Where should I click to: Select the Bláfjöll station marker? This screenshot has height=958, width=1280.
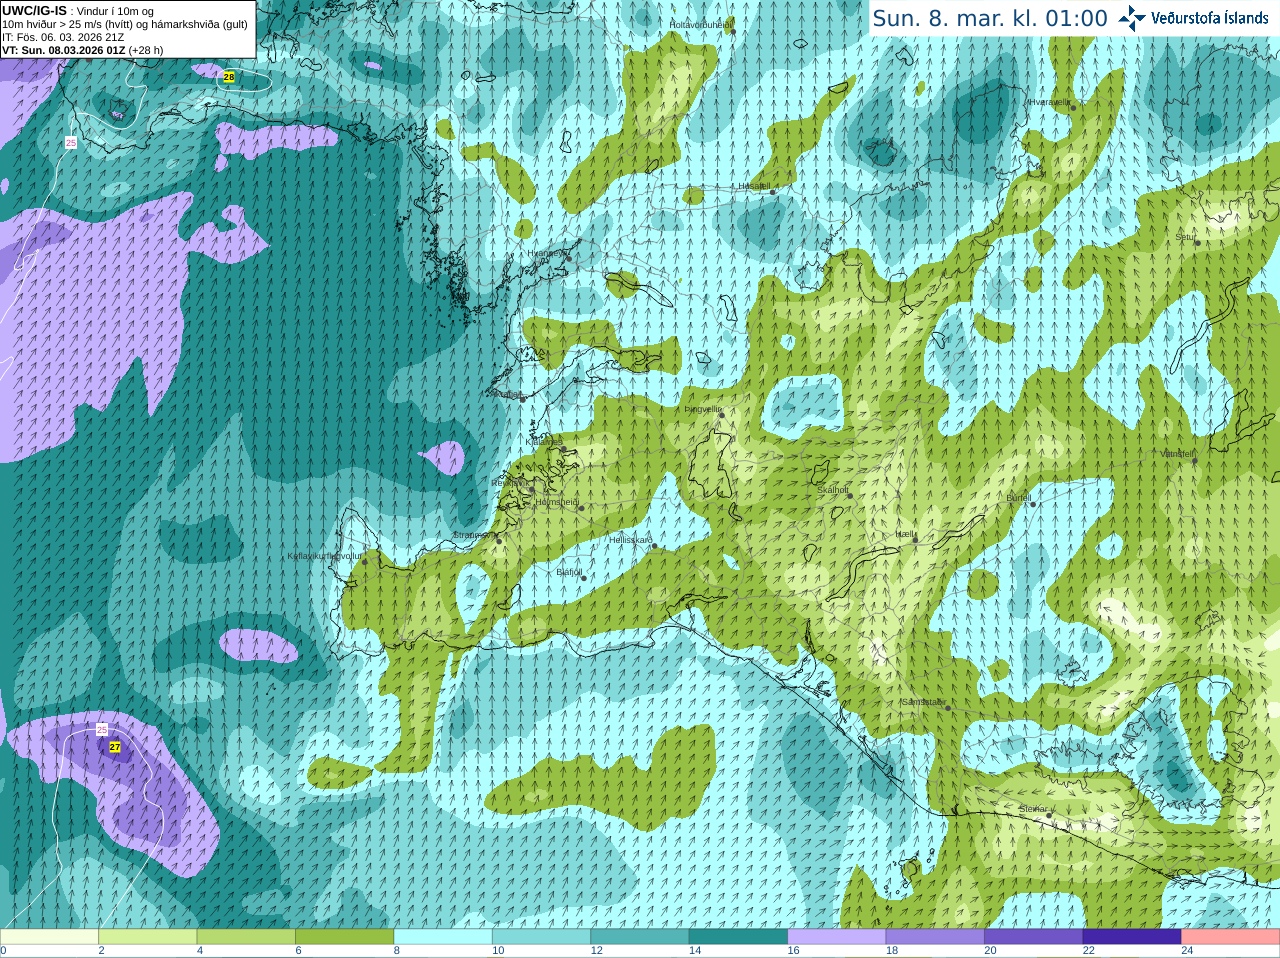(x=583, y=578)
